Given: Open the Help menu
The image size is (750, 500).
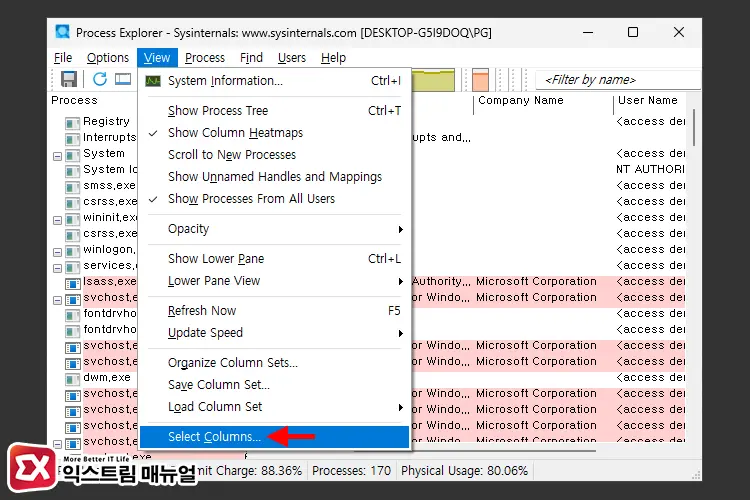Looking at the screenshot, I should [x=333, y=58].
